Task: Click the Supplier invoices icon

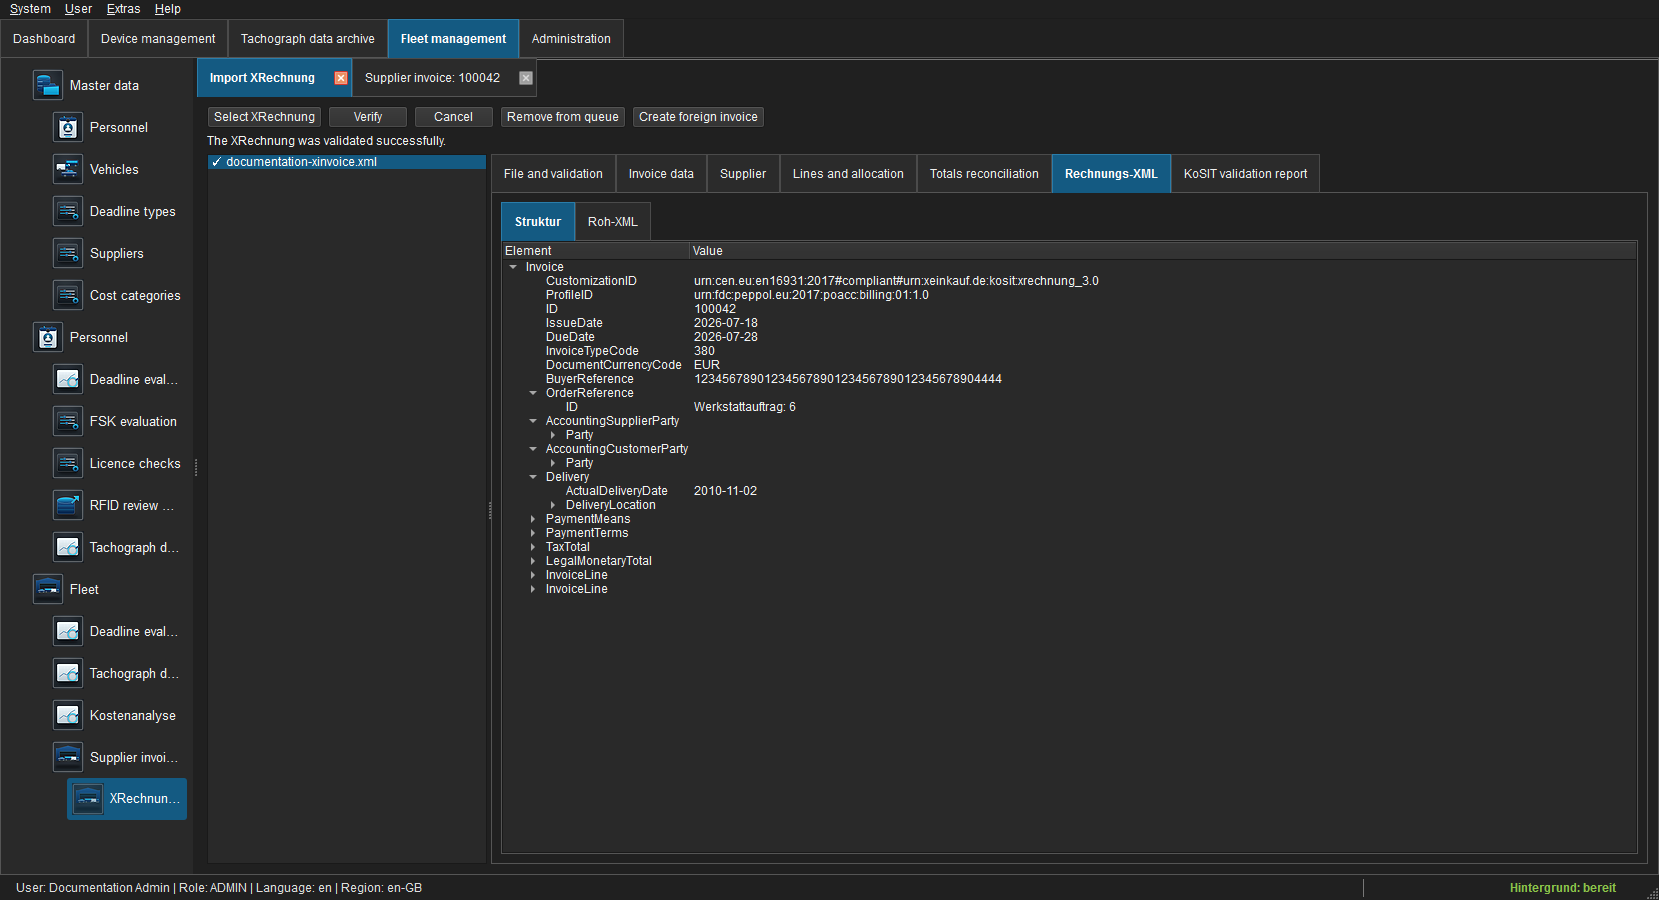Action: point(68,757)
